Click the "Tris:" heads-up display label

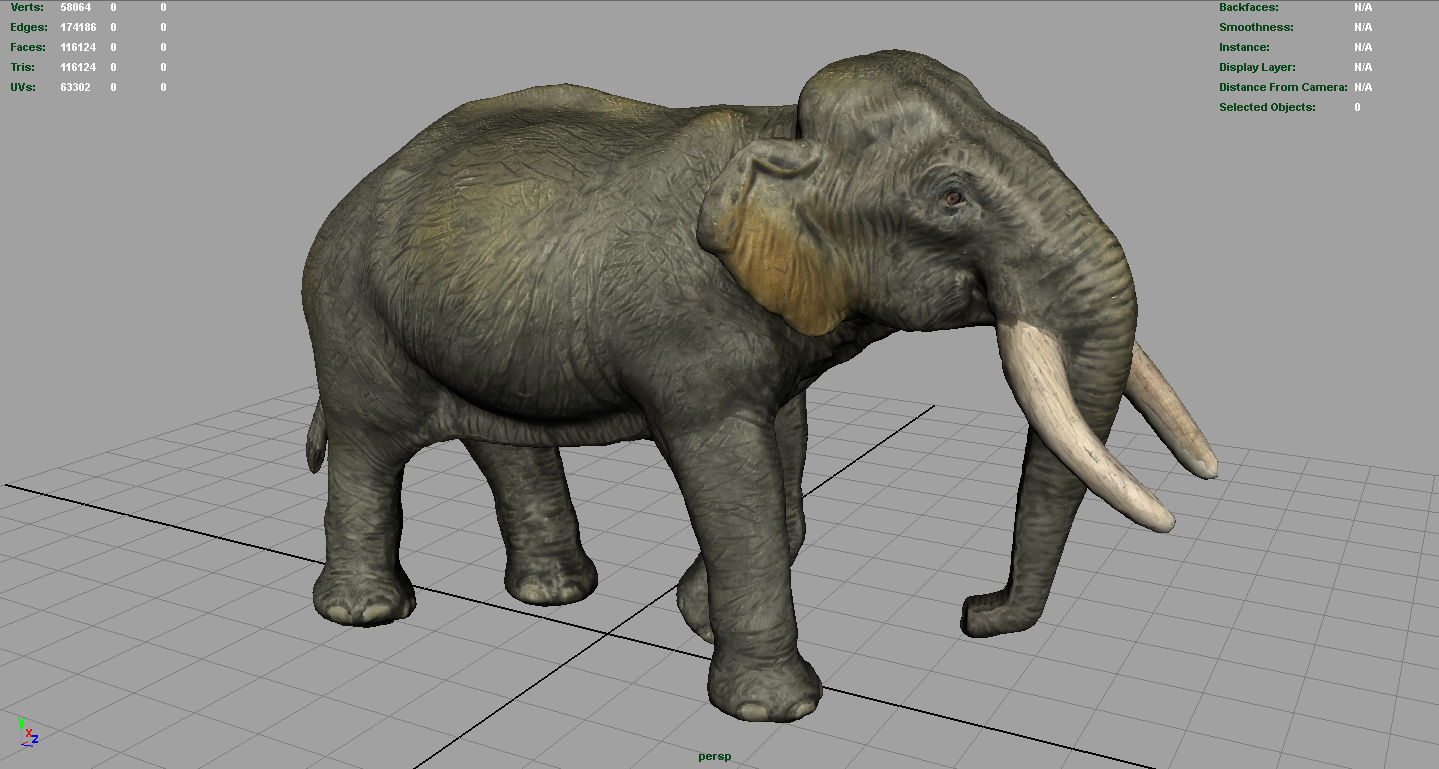point(23,67)
